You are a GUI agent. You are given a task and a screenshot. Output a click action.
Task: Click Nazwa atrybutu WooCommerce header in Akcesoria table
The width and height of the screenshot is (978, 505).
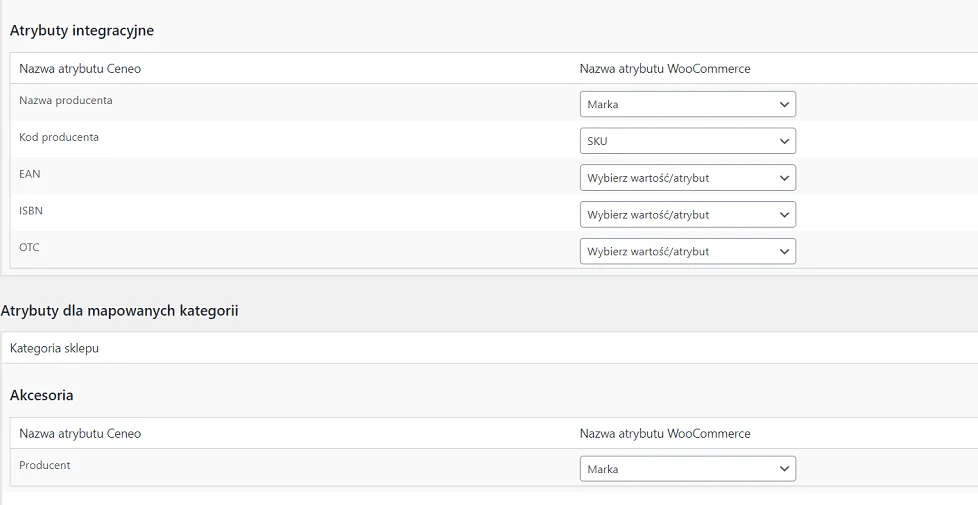tap(665, 433)
